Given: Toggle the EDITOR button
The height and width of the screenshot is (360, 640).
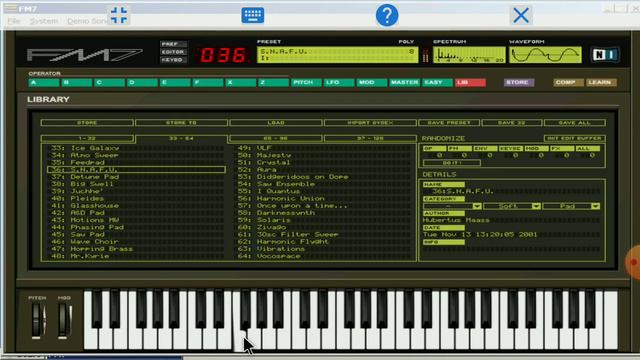Looking at the screenshot, I should (x=173, y=52).
